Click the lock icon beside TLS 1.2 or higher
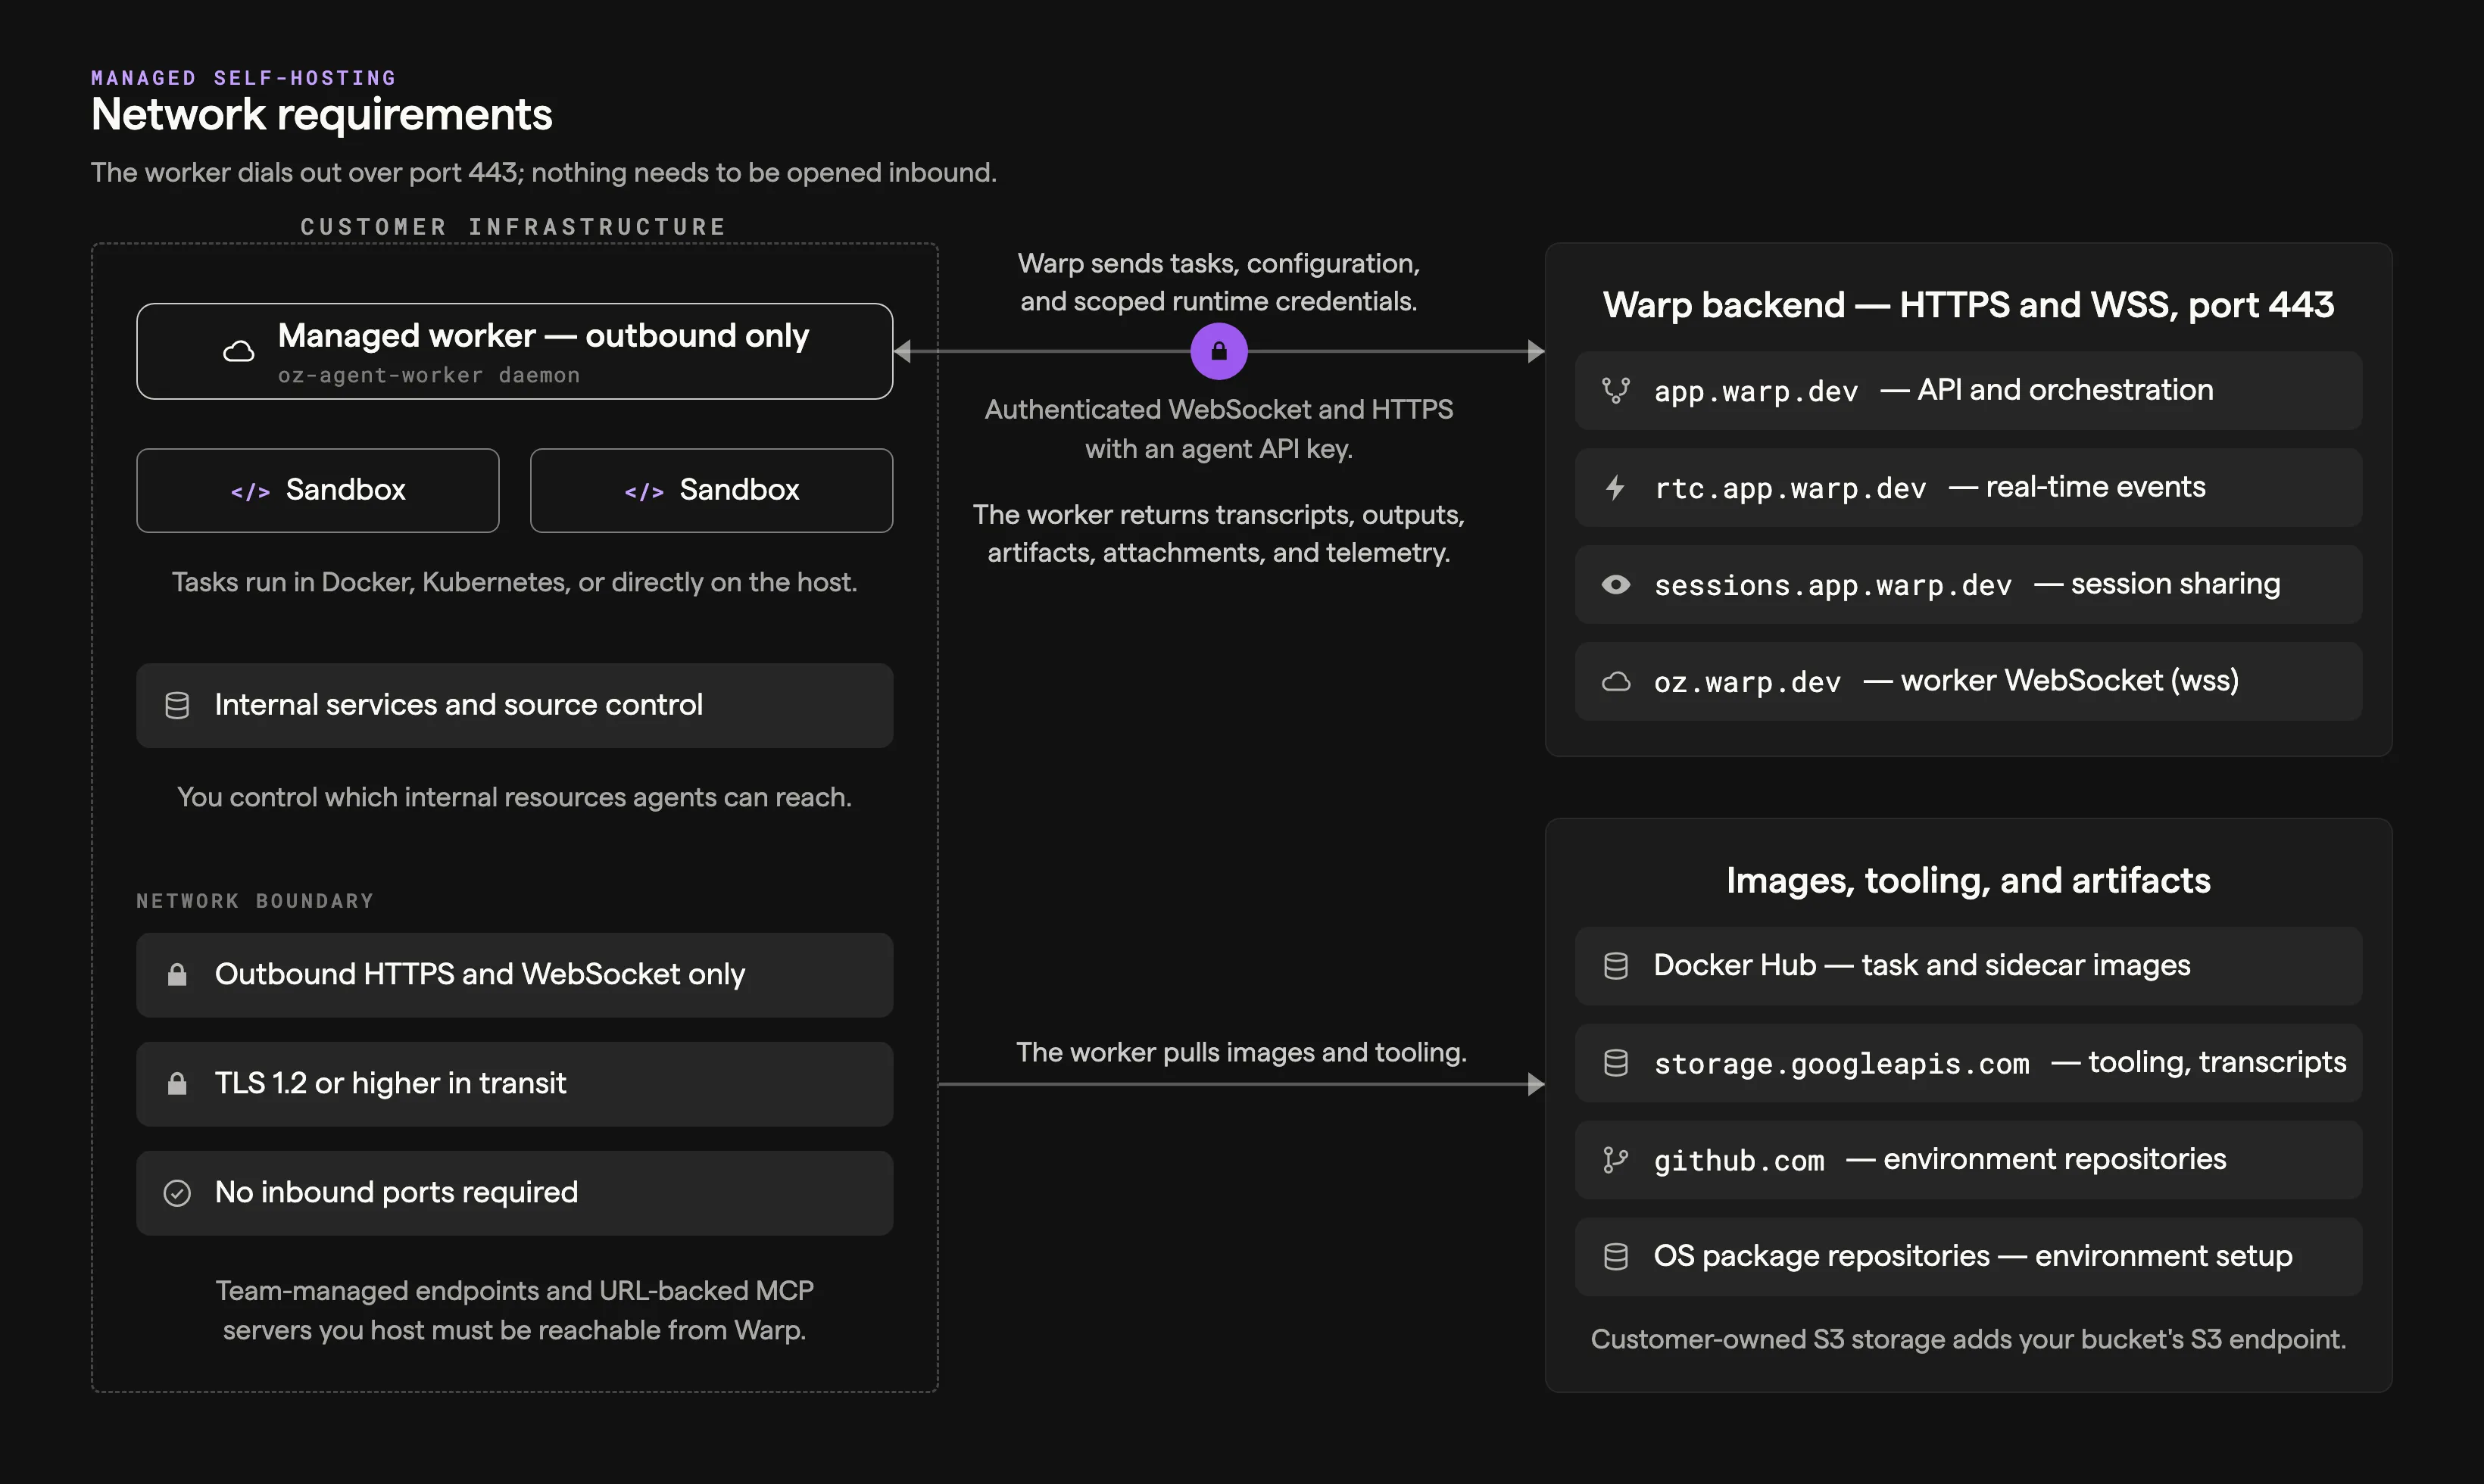The image size is (2484, 1484). [177, 1083]
